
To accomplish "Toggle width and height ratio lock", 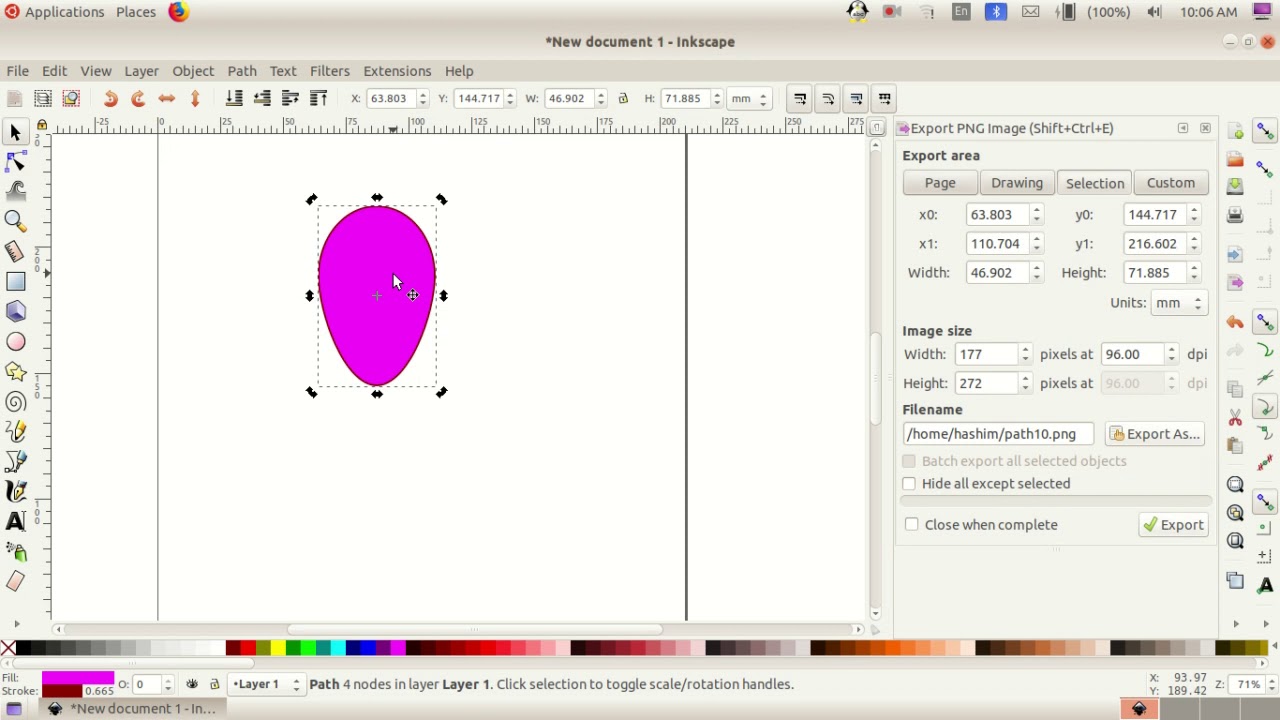I will [623, 98].
